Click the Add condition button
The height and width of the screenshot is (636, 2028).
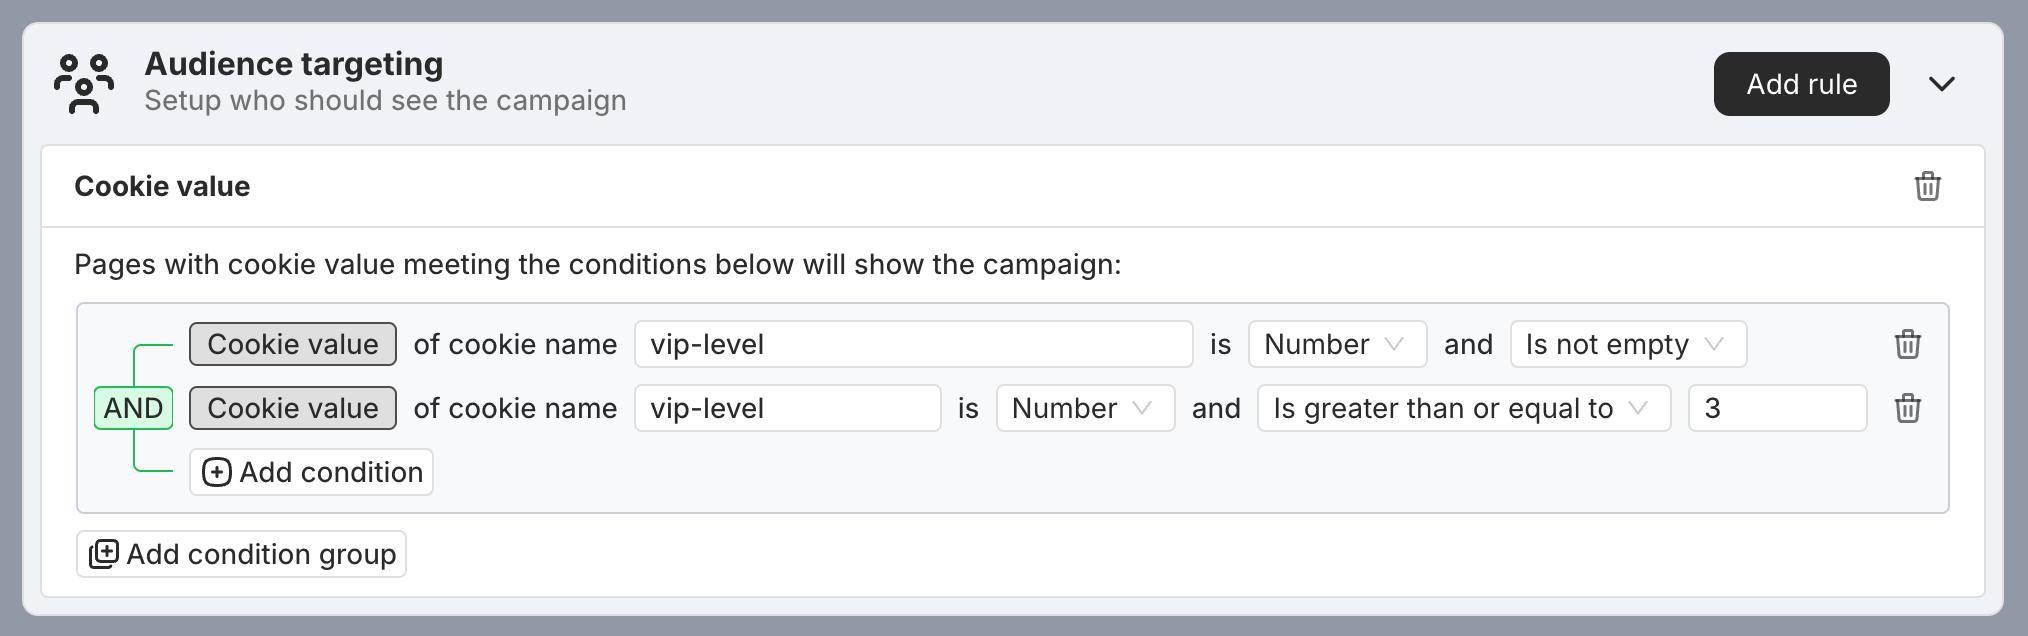(310, 471)
